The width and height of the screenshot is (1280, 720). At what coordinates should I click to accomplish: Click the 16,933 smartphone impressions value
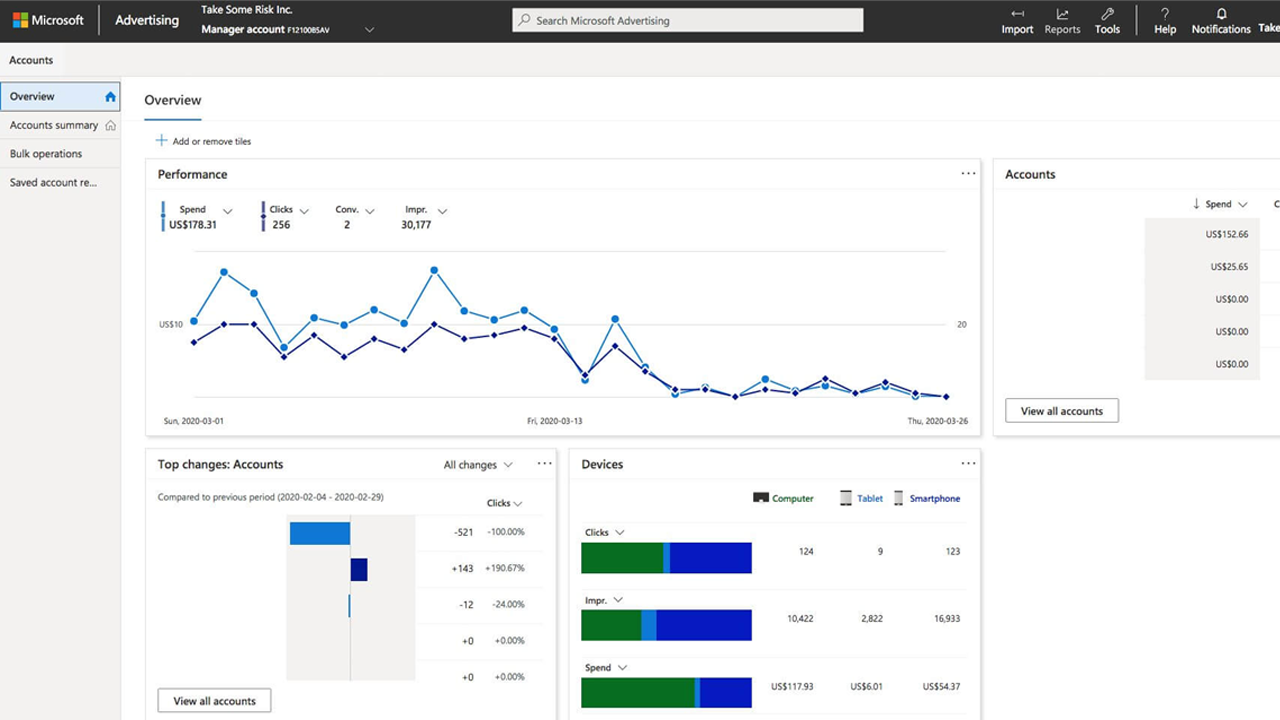pos(945,619)
